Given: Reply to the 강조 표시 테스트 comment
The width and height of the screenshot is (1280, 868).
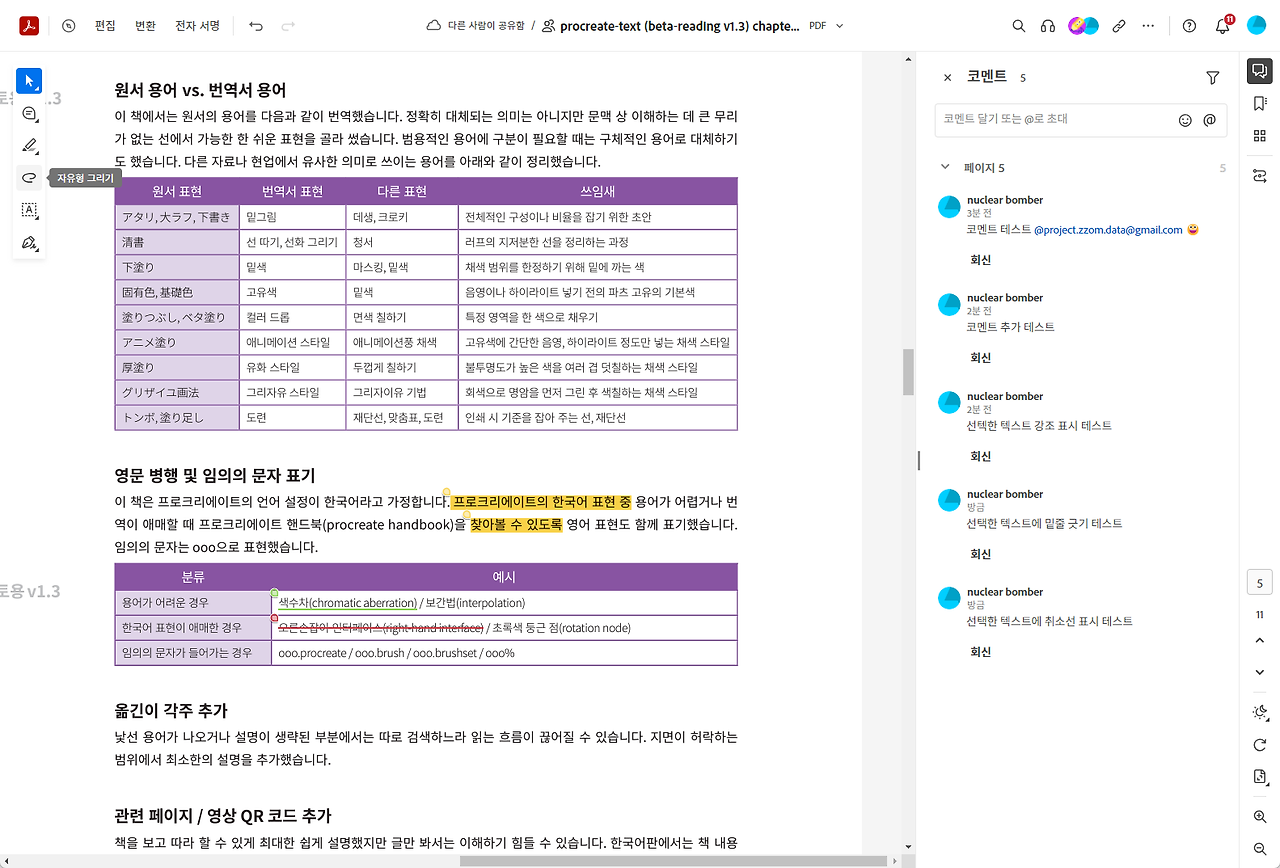Looking at the screenshot, I should pyautogui.click(x=980, y=456).
